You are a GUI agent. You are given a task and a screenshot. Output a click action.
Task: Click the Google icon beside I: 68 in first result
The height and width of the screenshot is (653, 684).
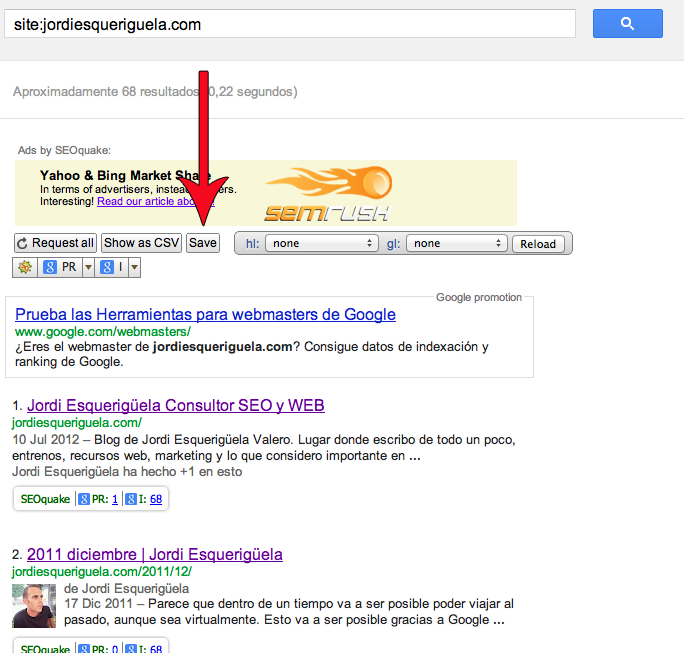[x=131, y=499]
